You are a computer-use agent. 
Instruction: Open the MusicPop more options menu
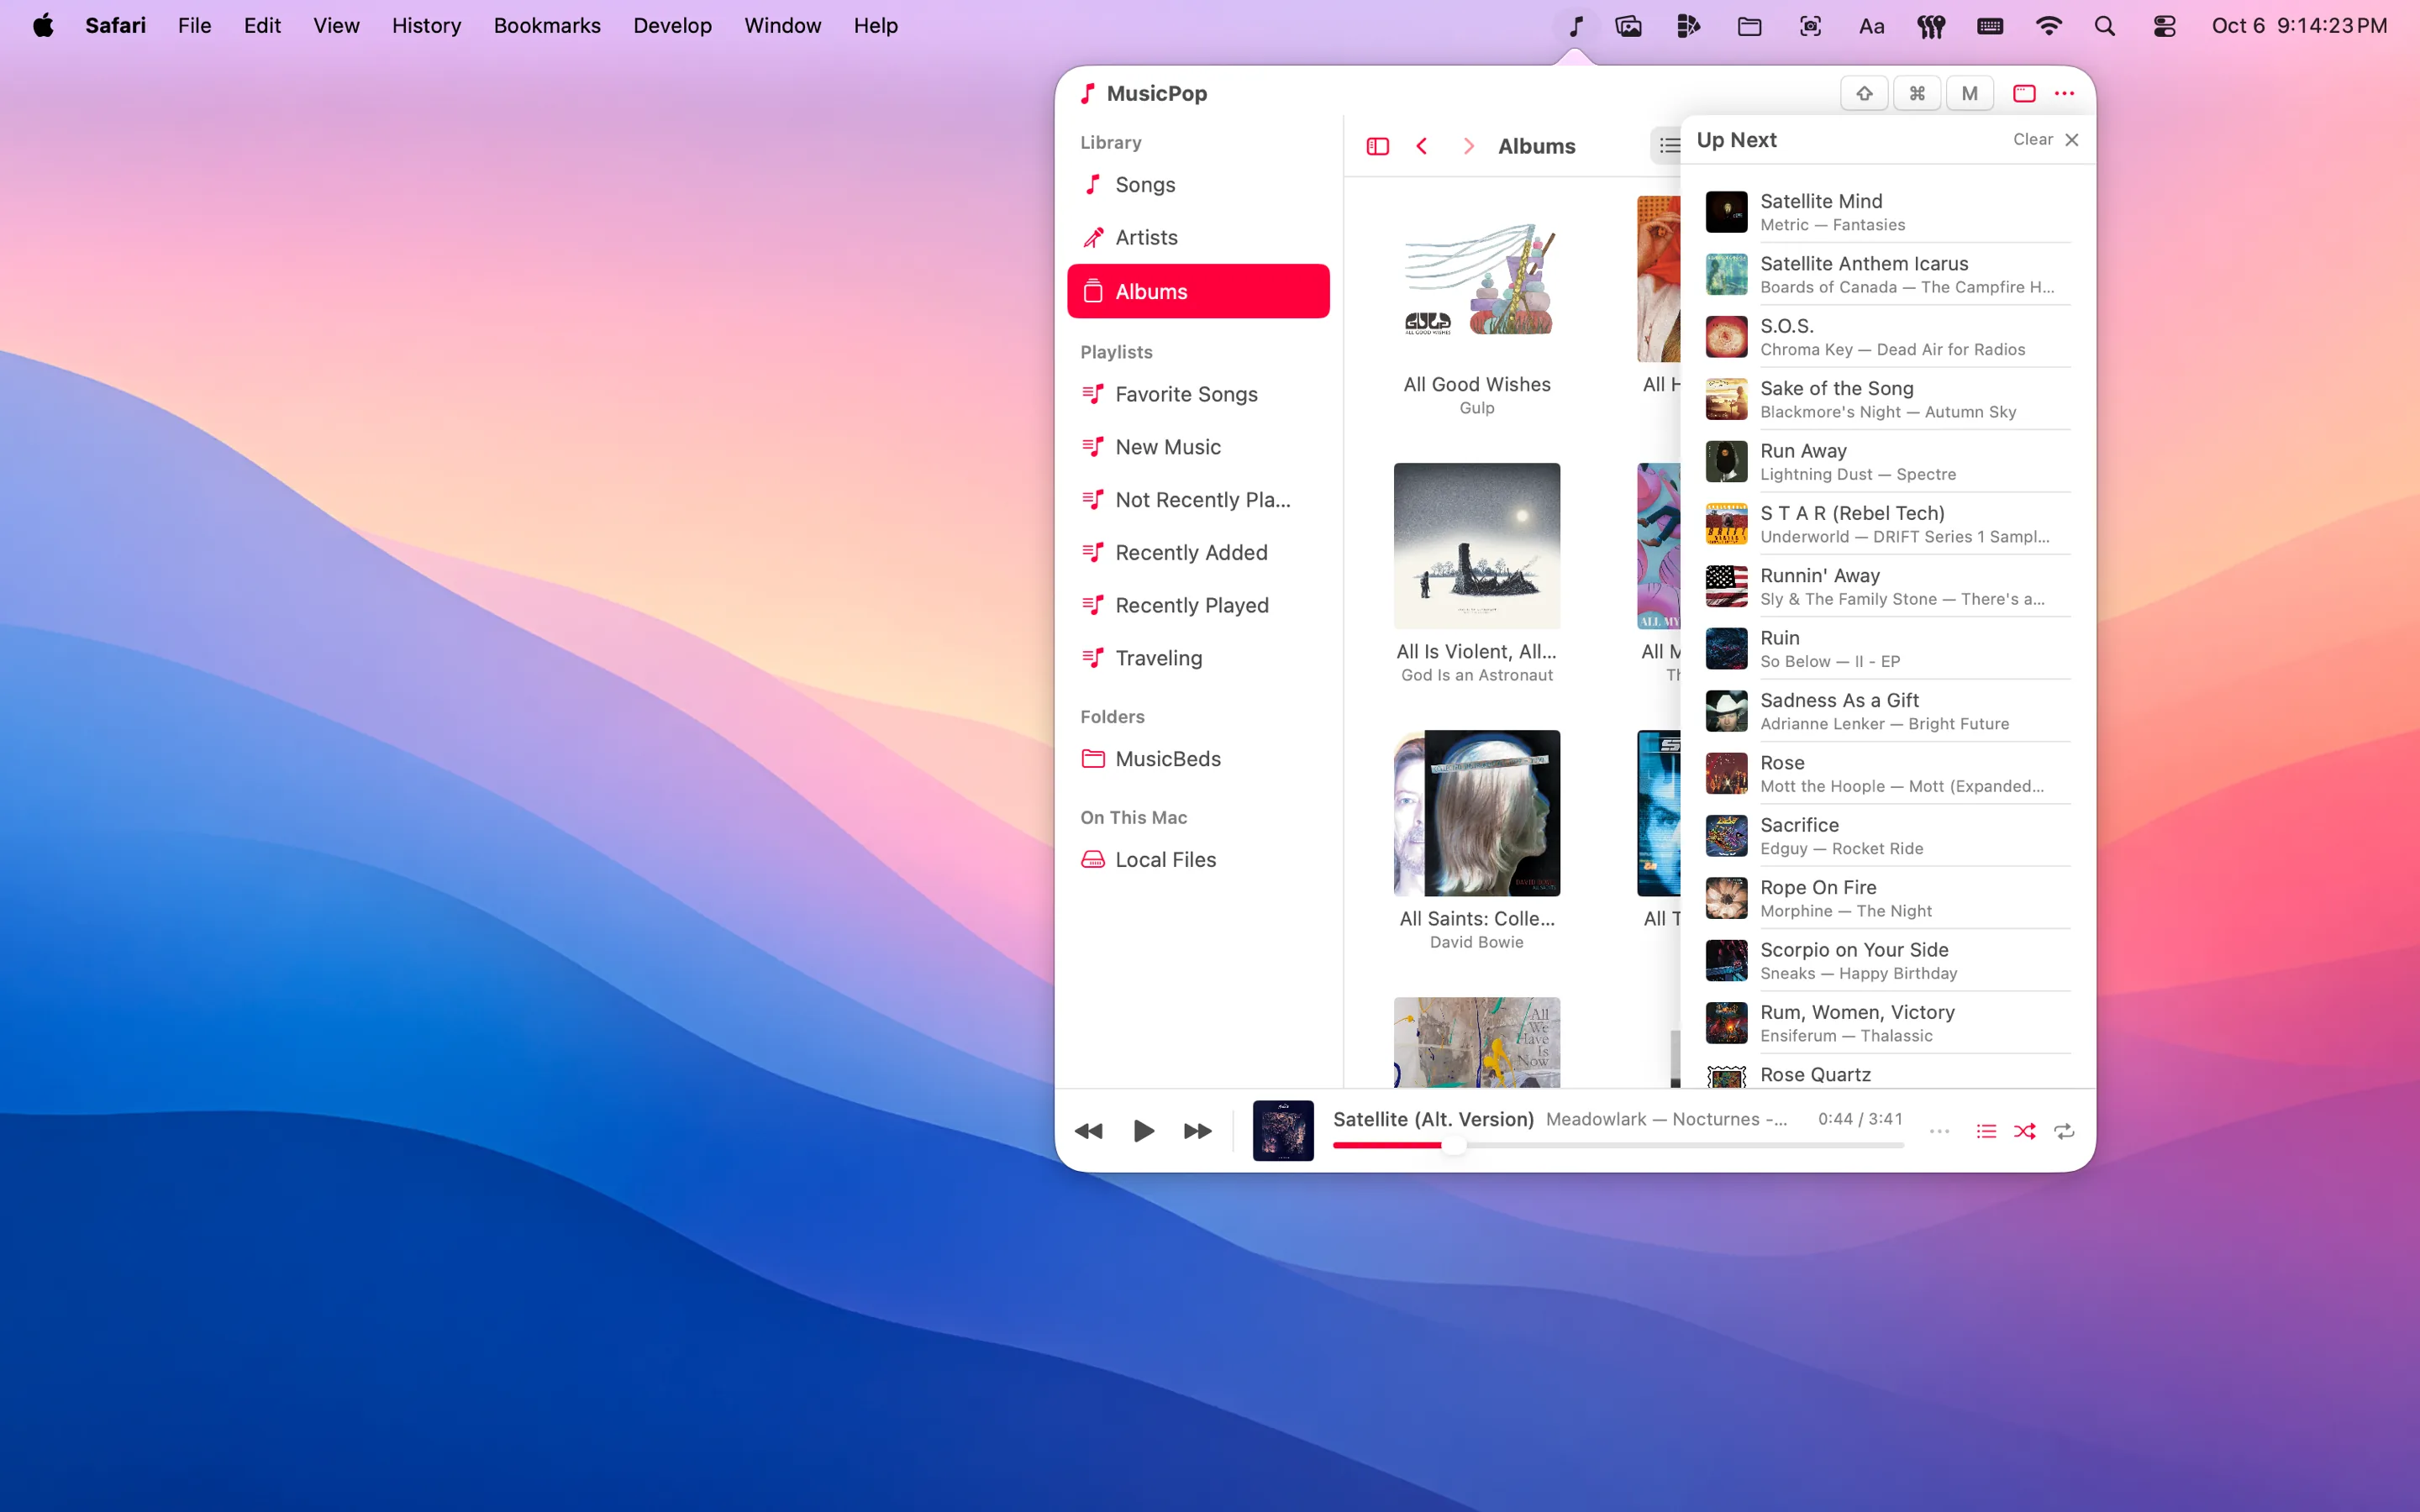2064,93
